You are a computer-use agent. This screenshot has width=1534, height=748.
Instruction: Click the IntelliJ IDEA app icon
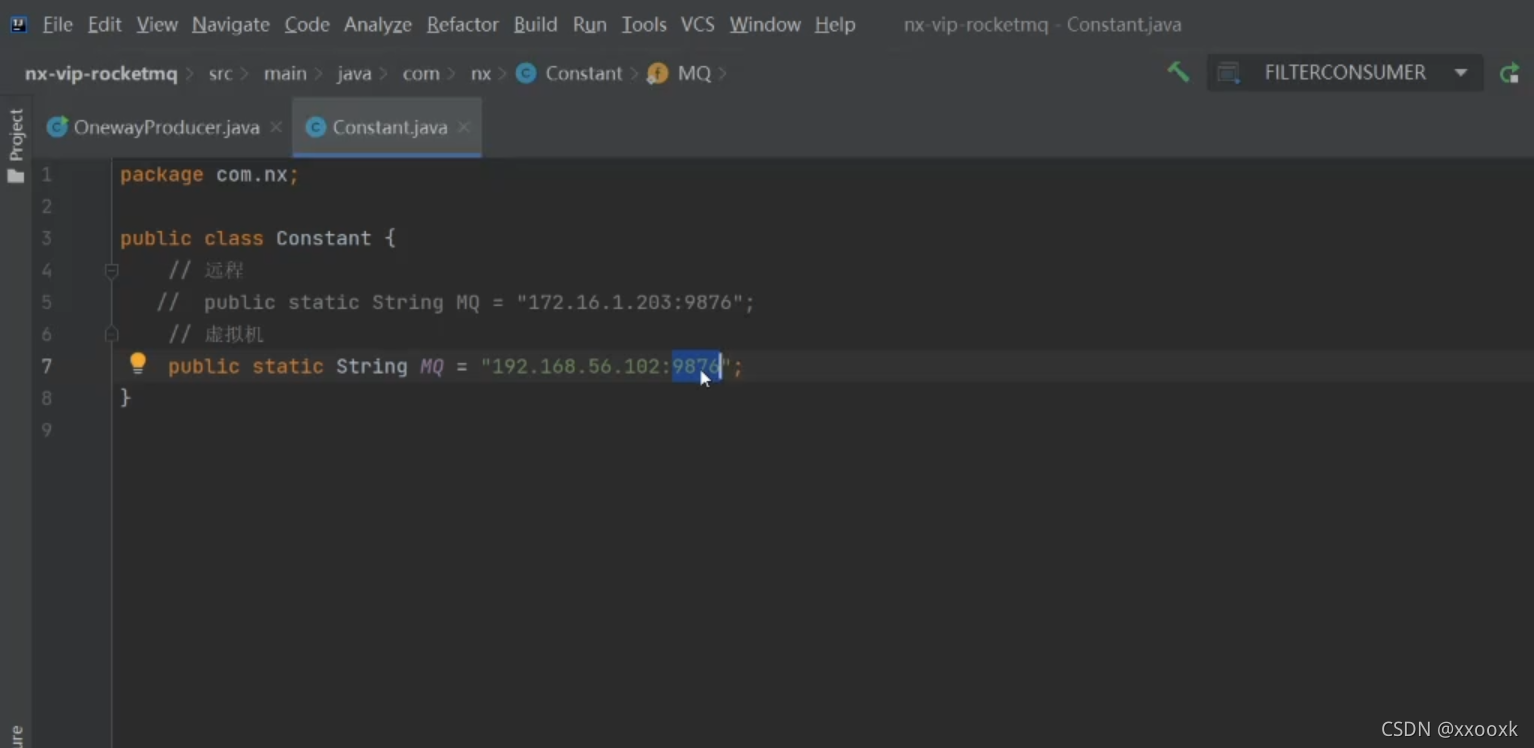click(18, 24)
